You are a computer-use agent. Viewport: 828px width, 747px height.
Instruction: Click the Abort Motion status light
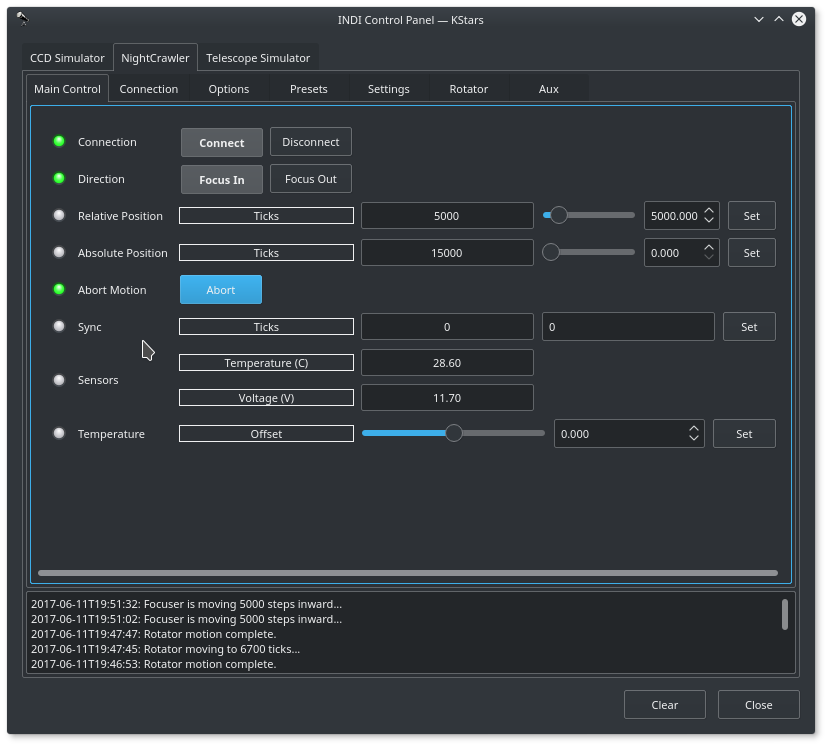59,289
